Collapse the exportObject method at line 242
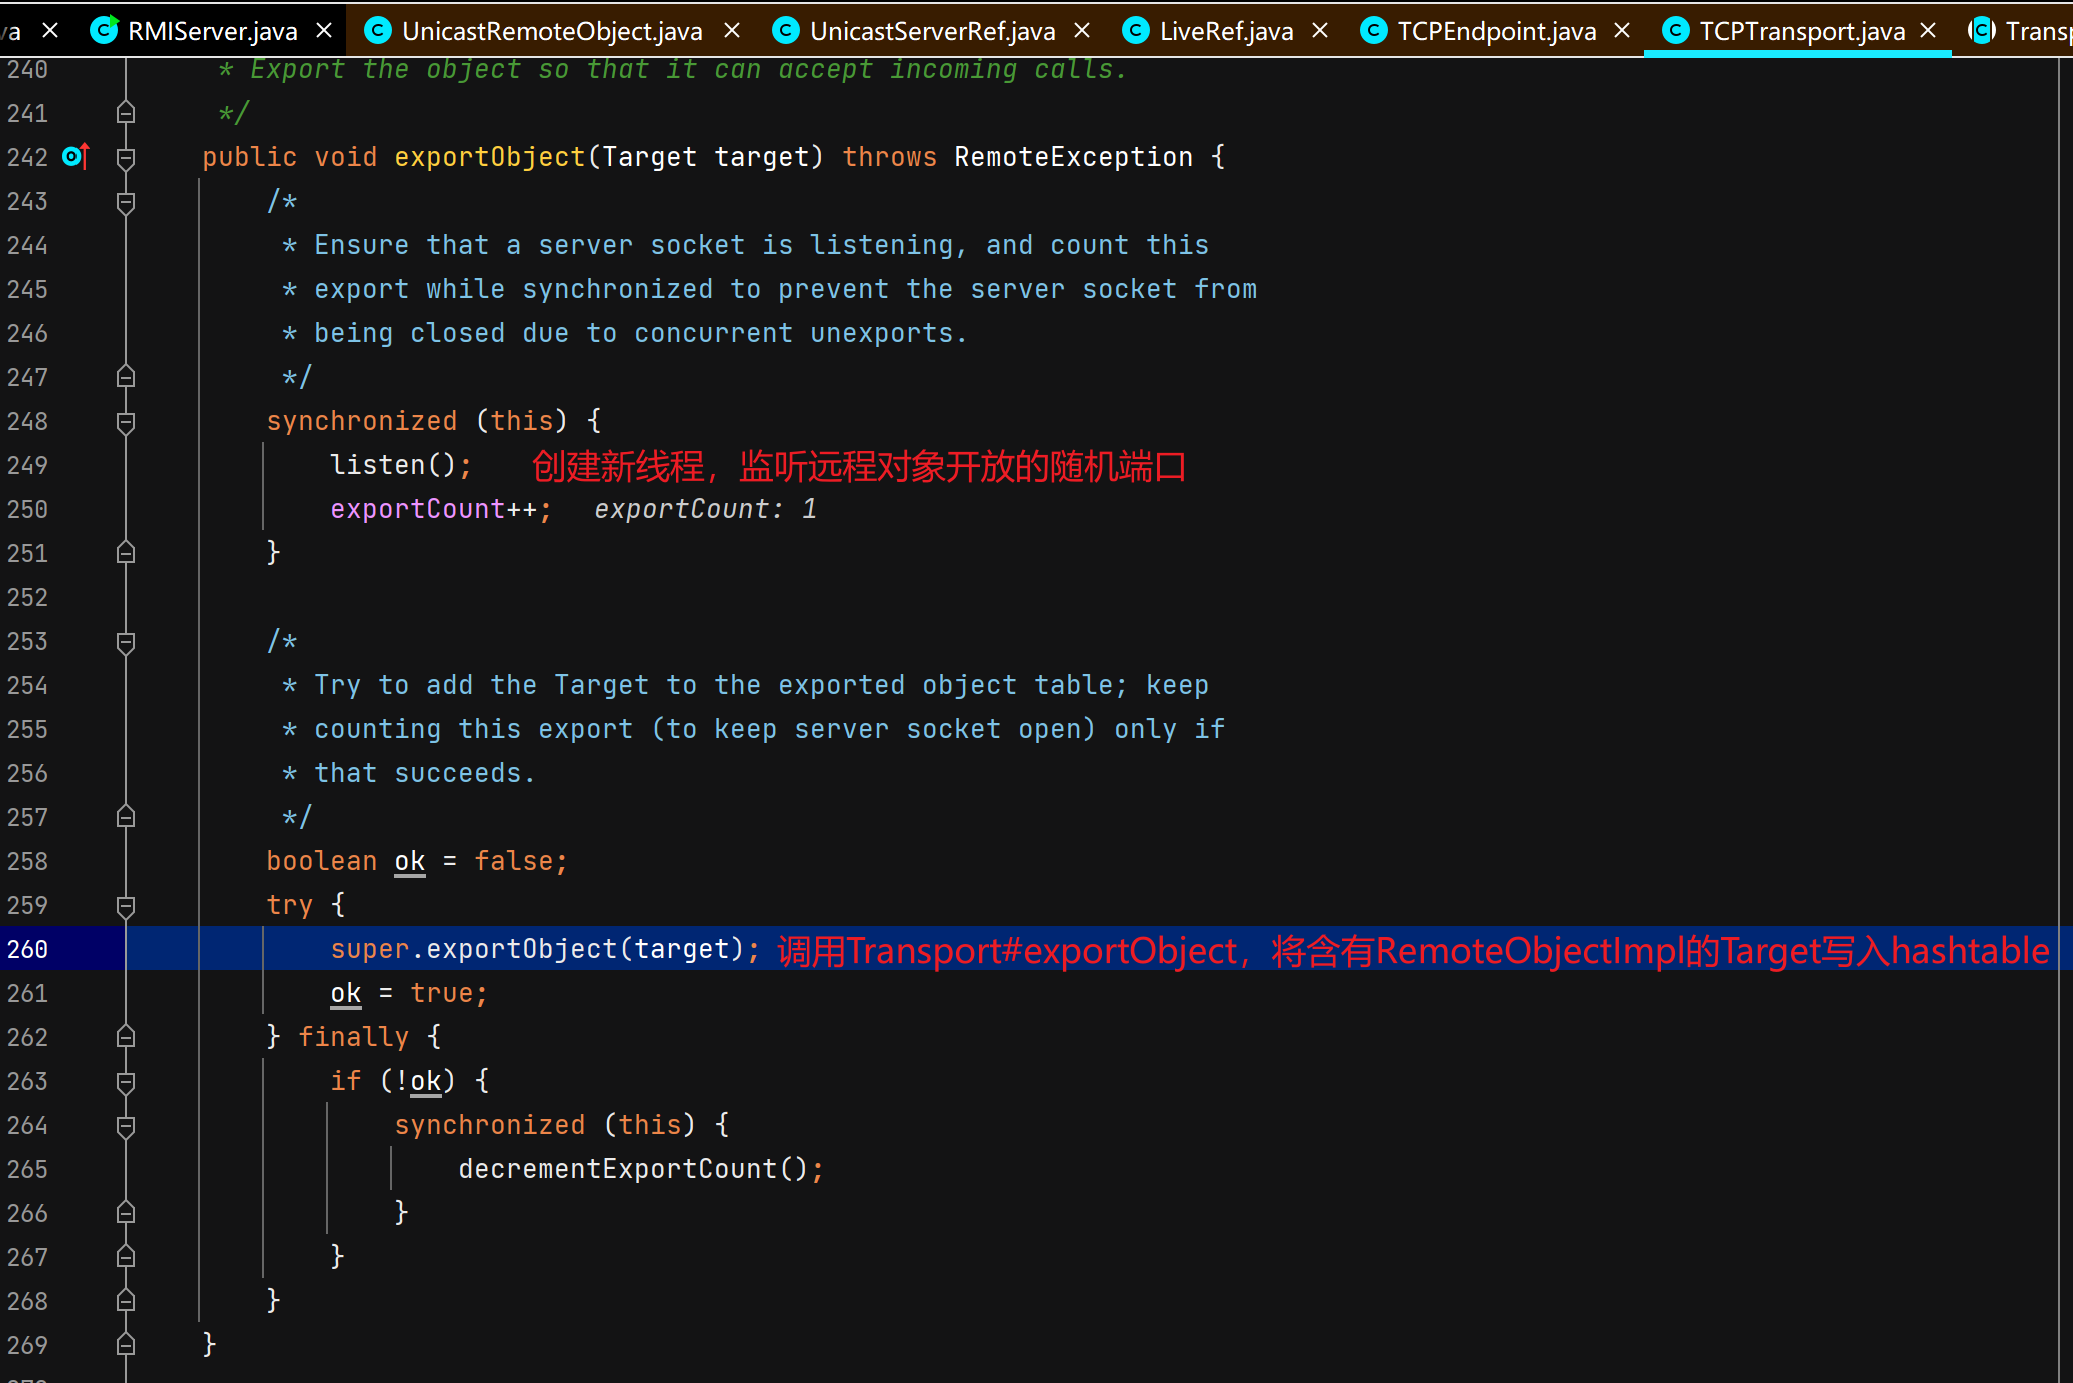The width and height of the screenshot is (2073, 1383). click(126, 157)
